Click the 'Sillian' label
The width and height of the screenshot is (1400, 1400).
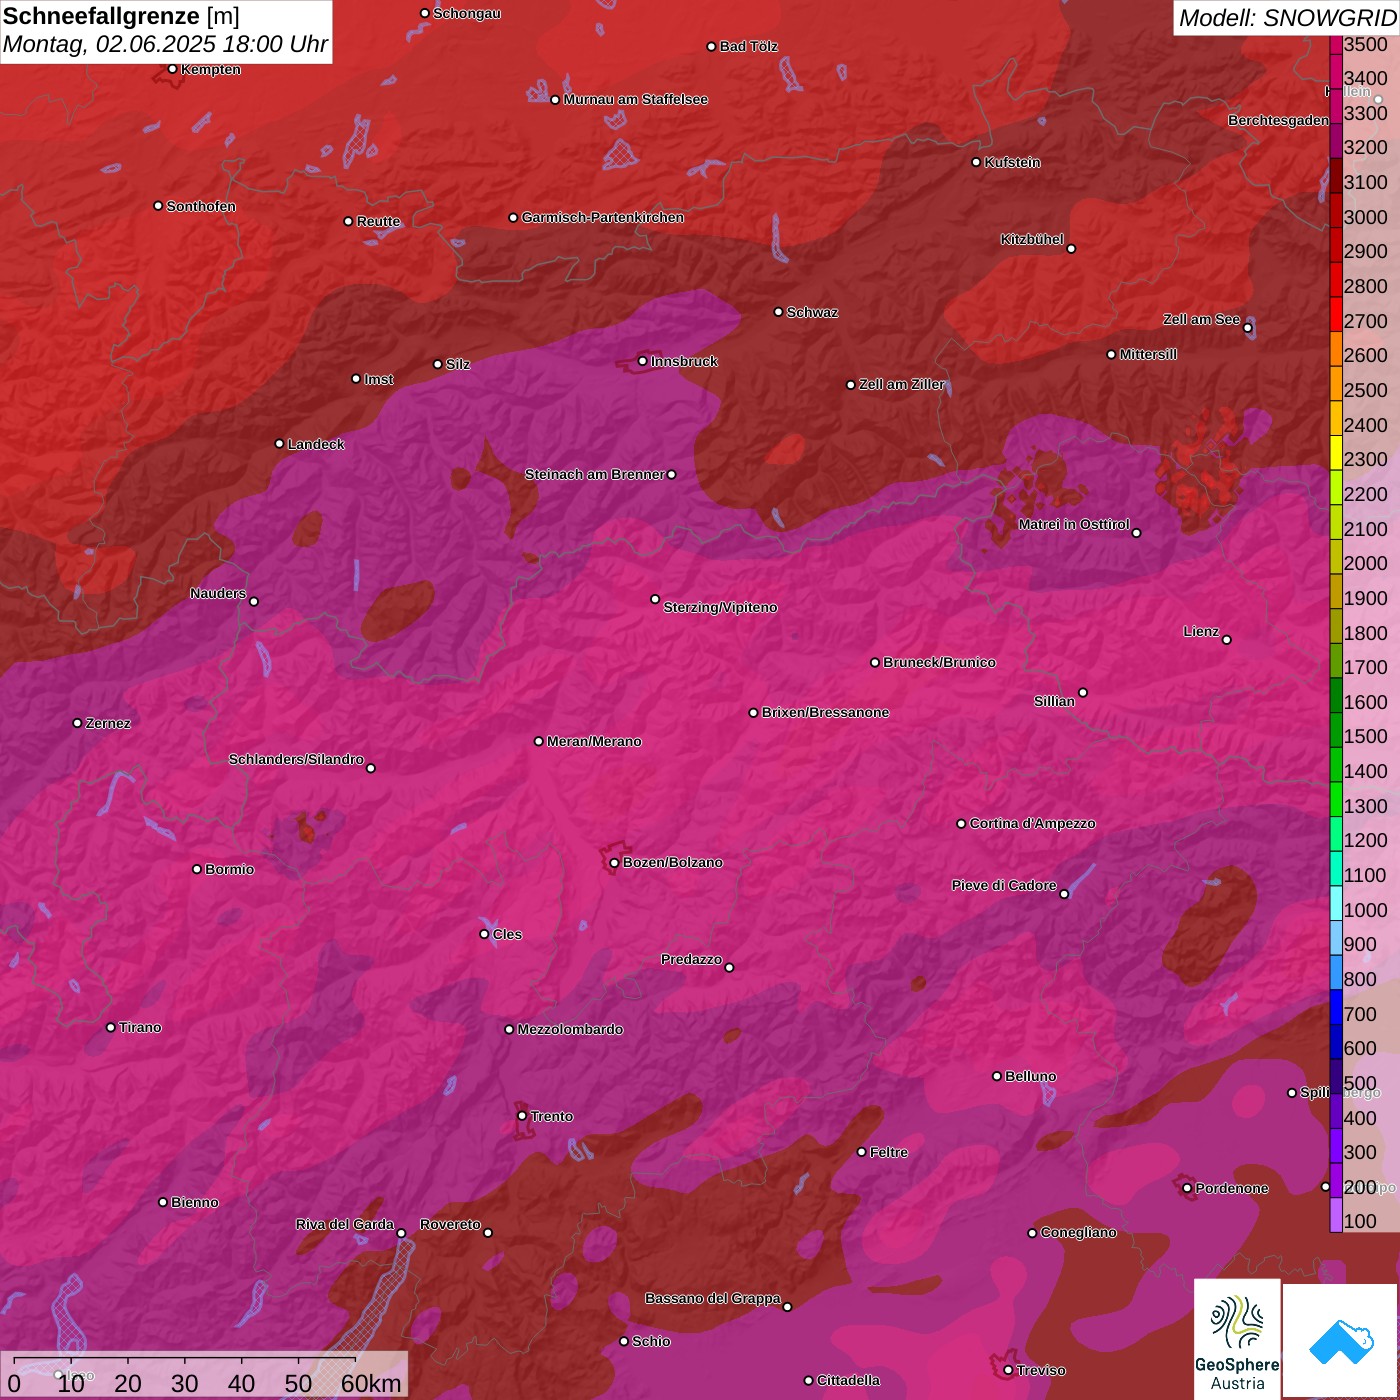tap(1054, 701)
